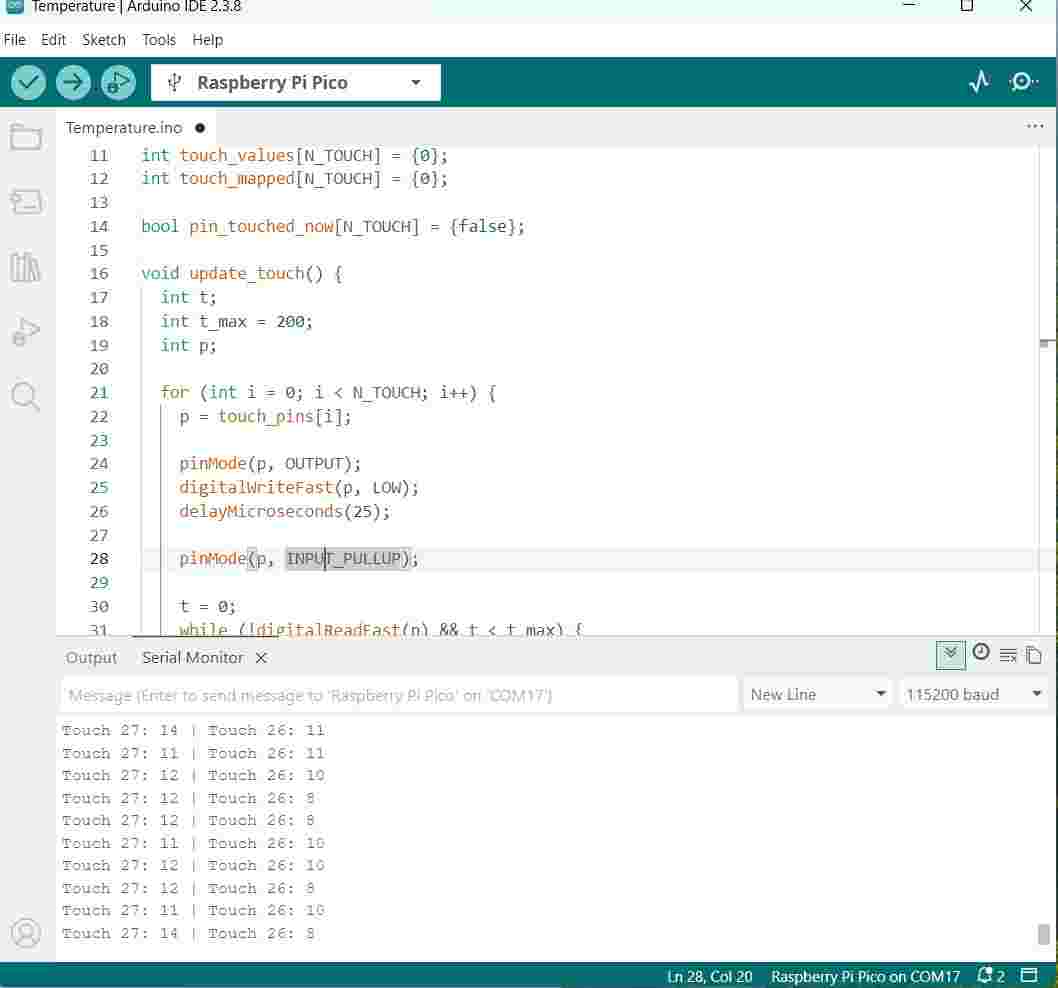Copy serial output using copy icon

1034,655
